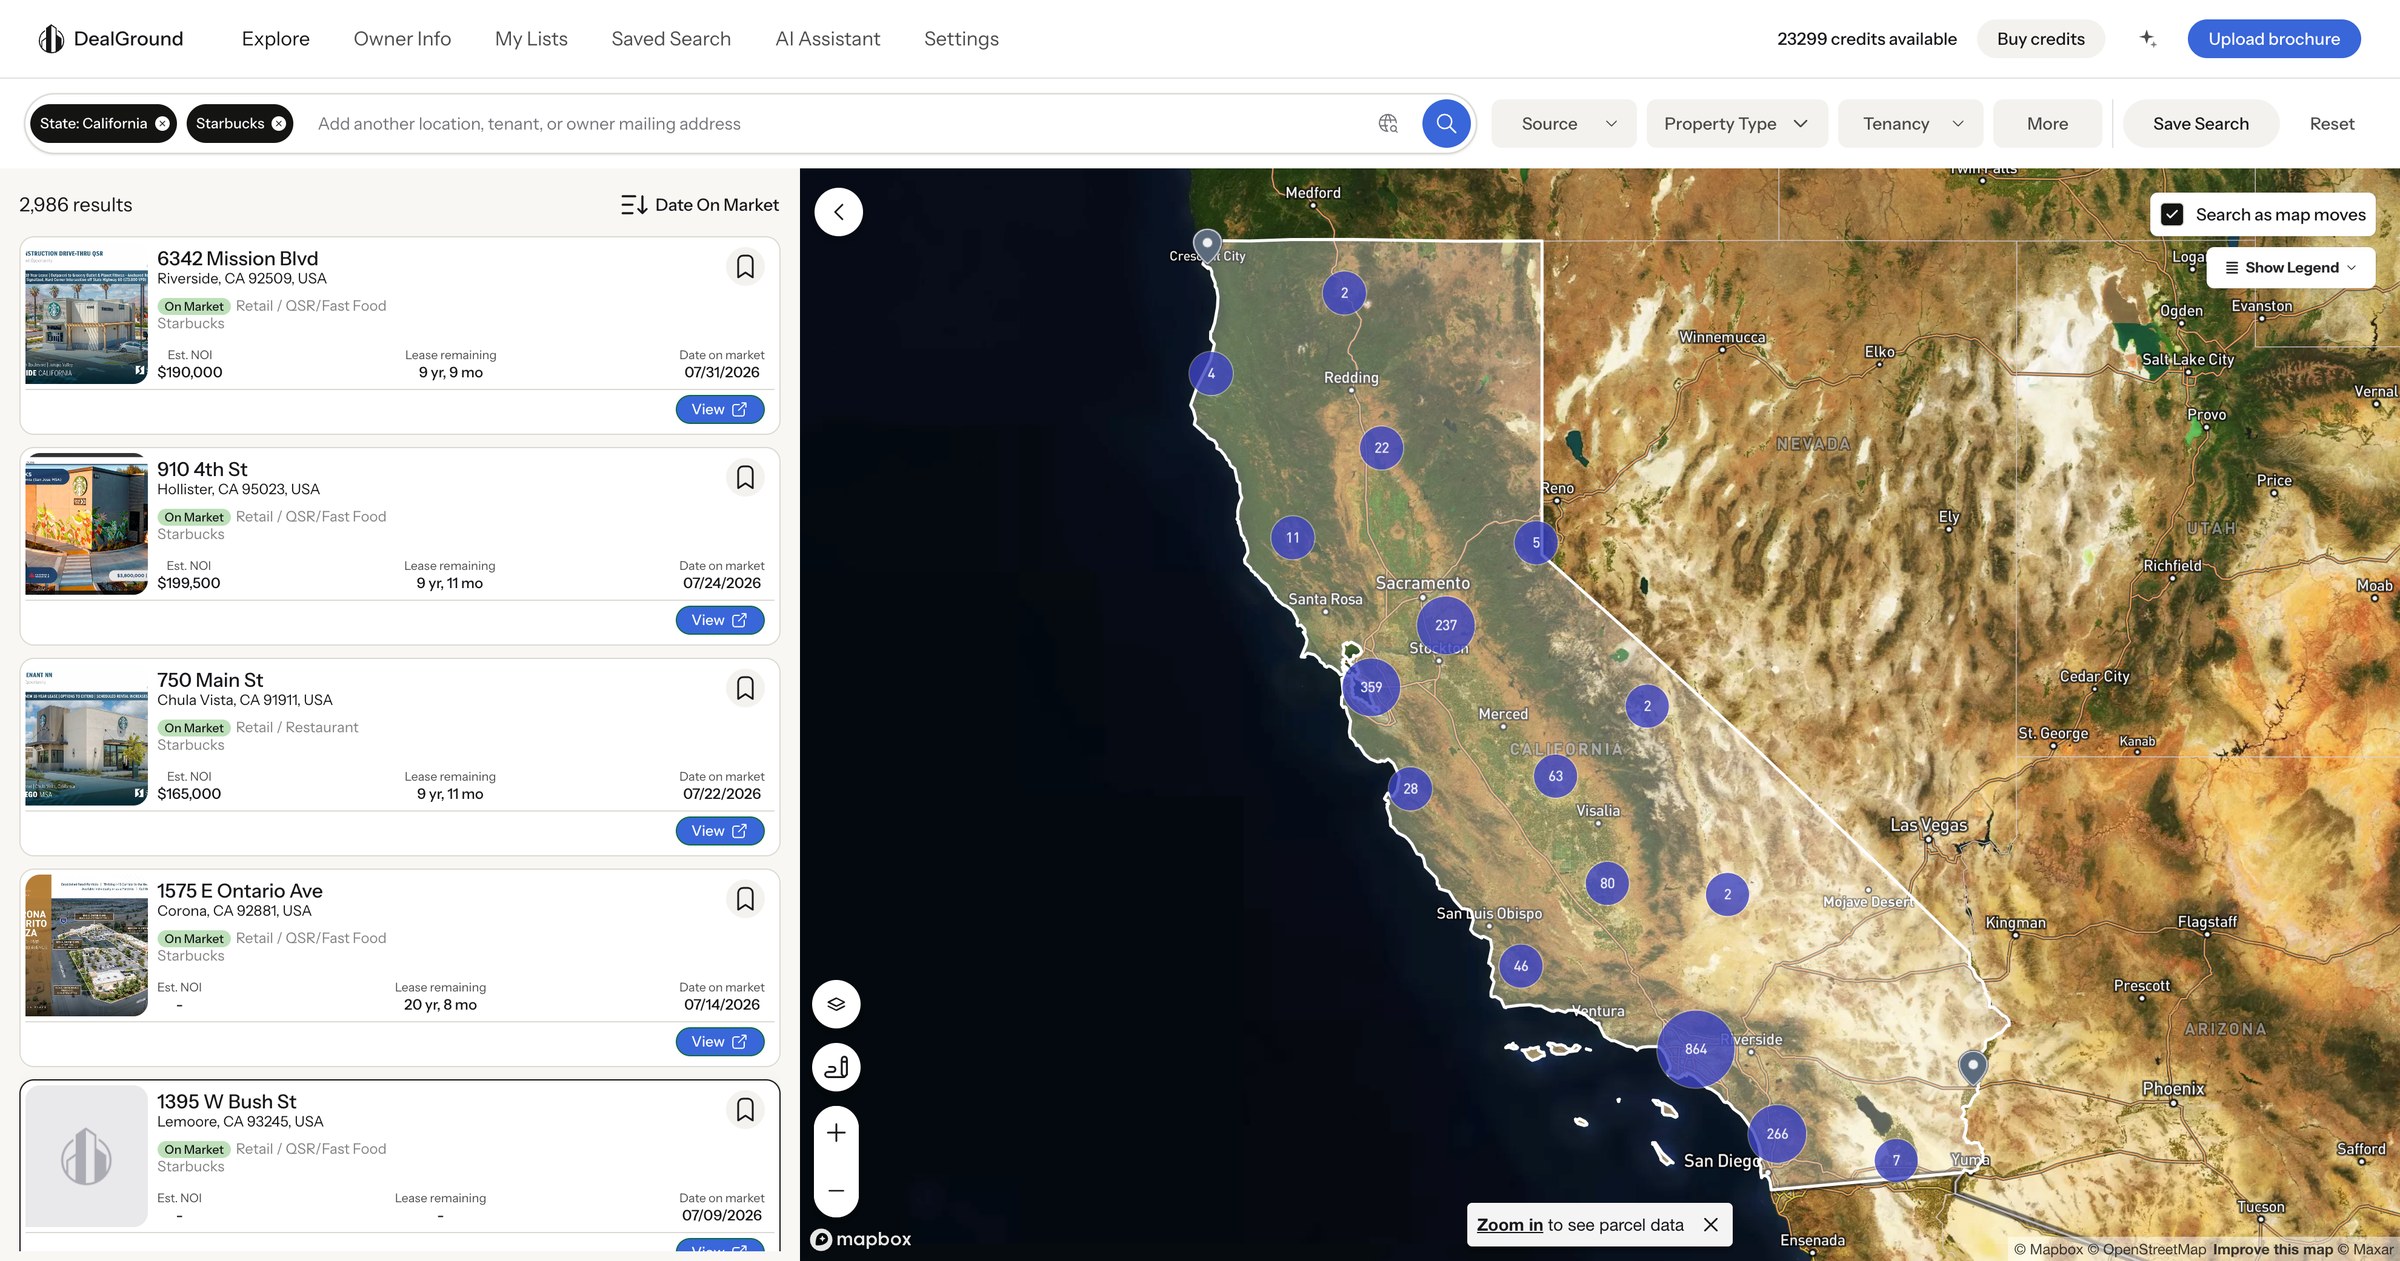Focus the location, tenant, or owner search field
This screenshot has height=1261, width=2400.
tap(840, 124)
